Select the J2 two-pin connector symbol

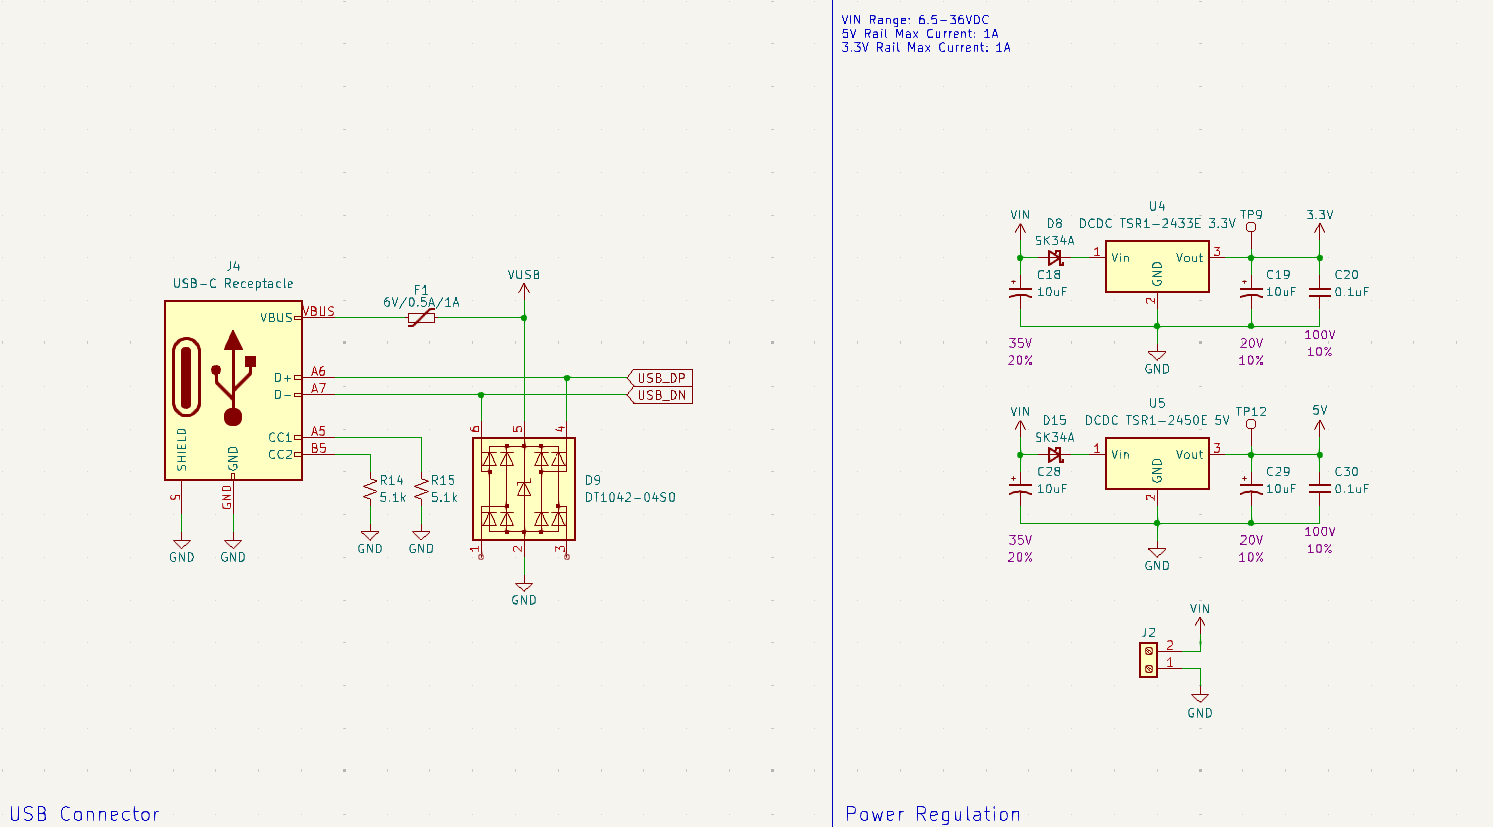coord(1148,660)
